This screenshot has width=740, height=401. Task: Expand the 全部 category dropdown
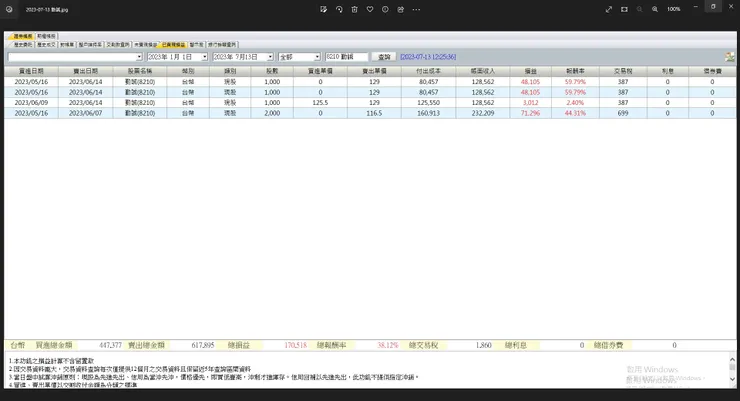[x=317, y=57]
